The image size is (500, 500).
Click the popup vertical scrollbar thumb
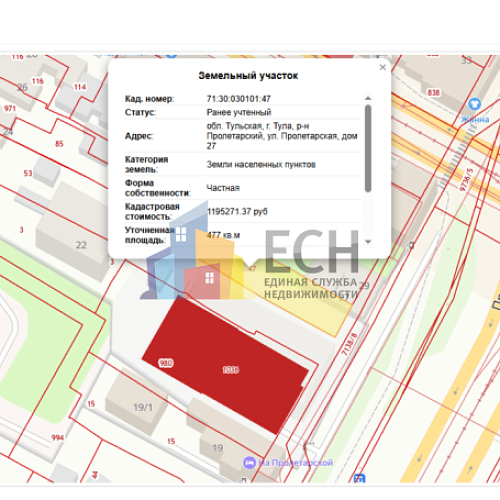[368, 148]
